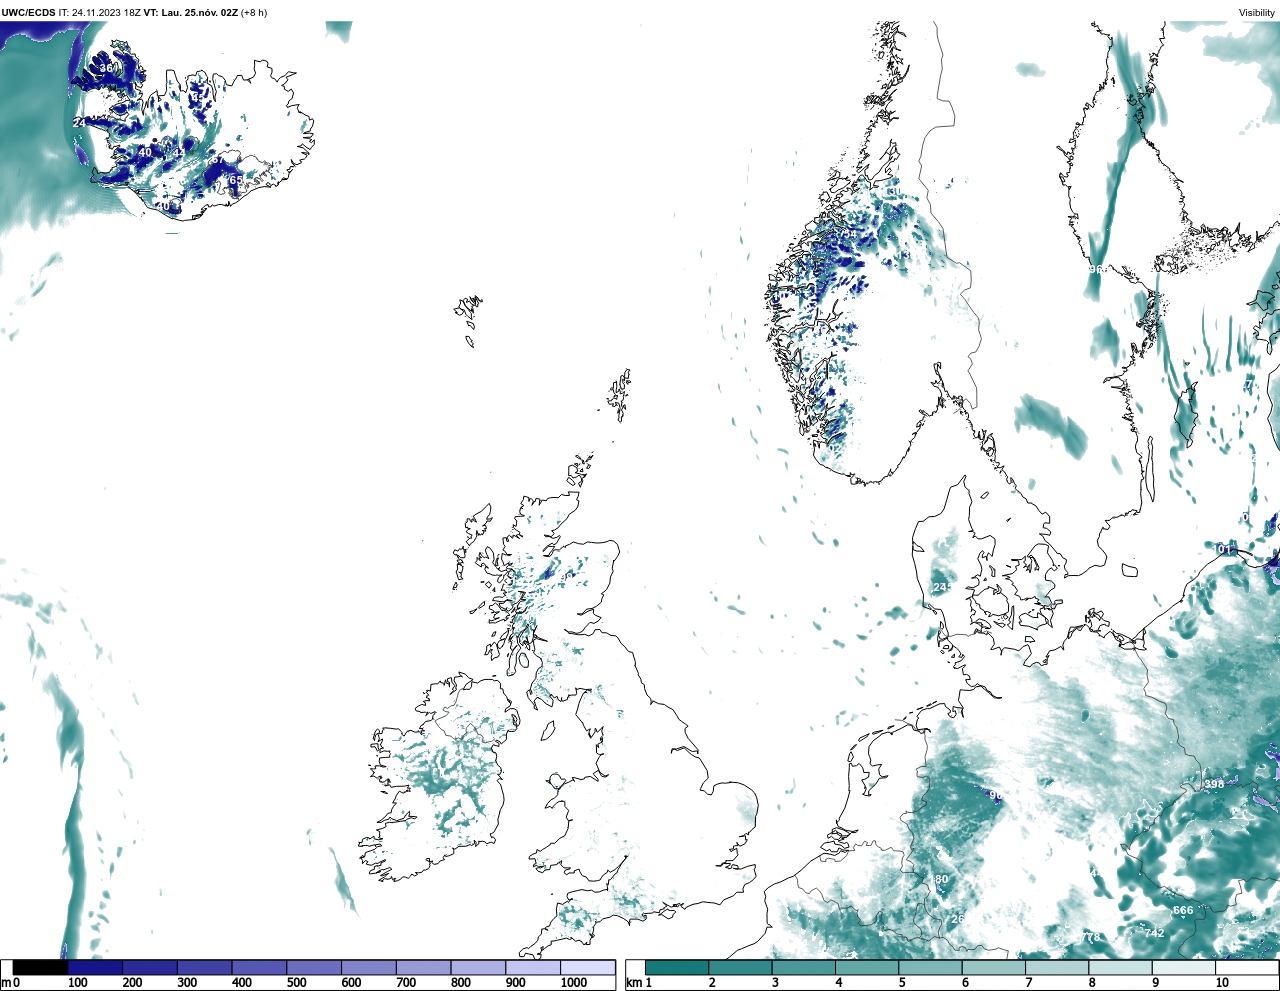
Task: Pick the 3–4 km legend color block
Action: pyautogui.click(x=803, y=968)
